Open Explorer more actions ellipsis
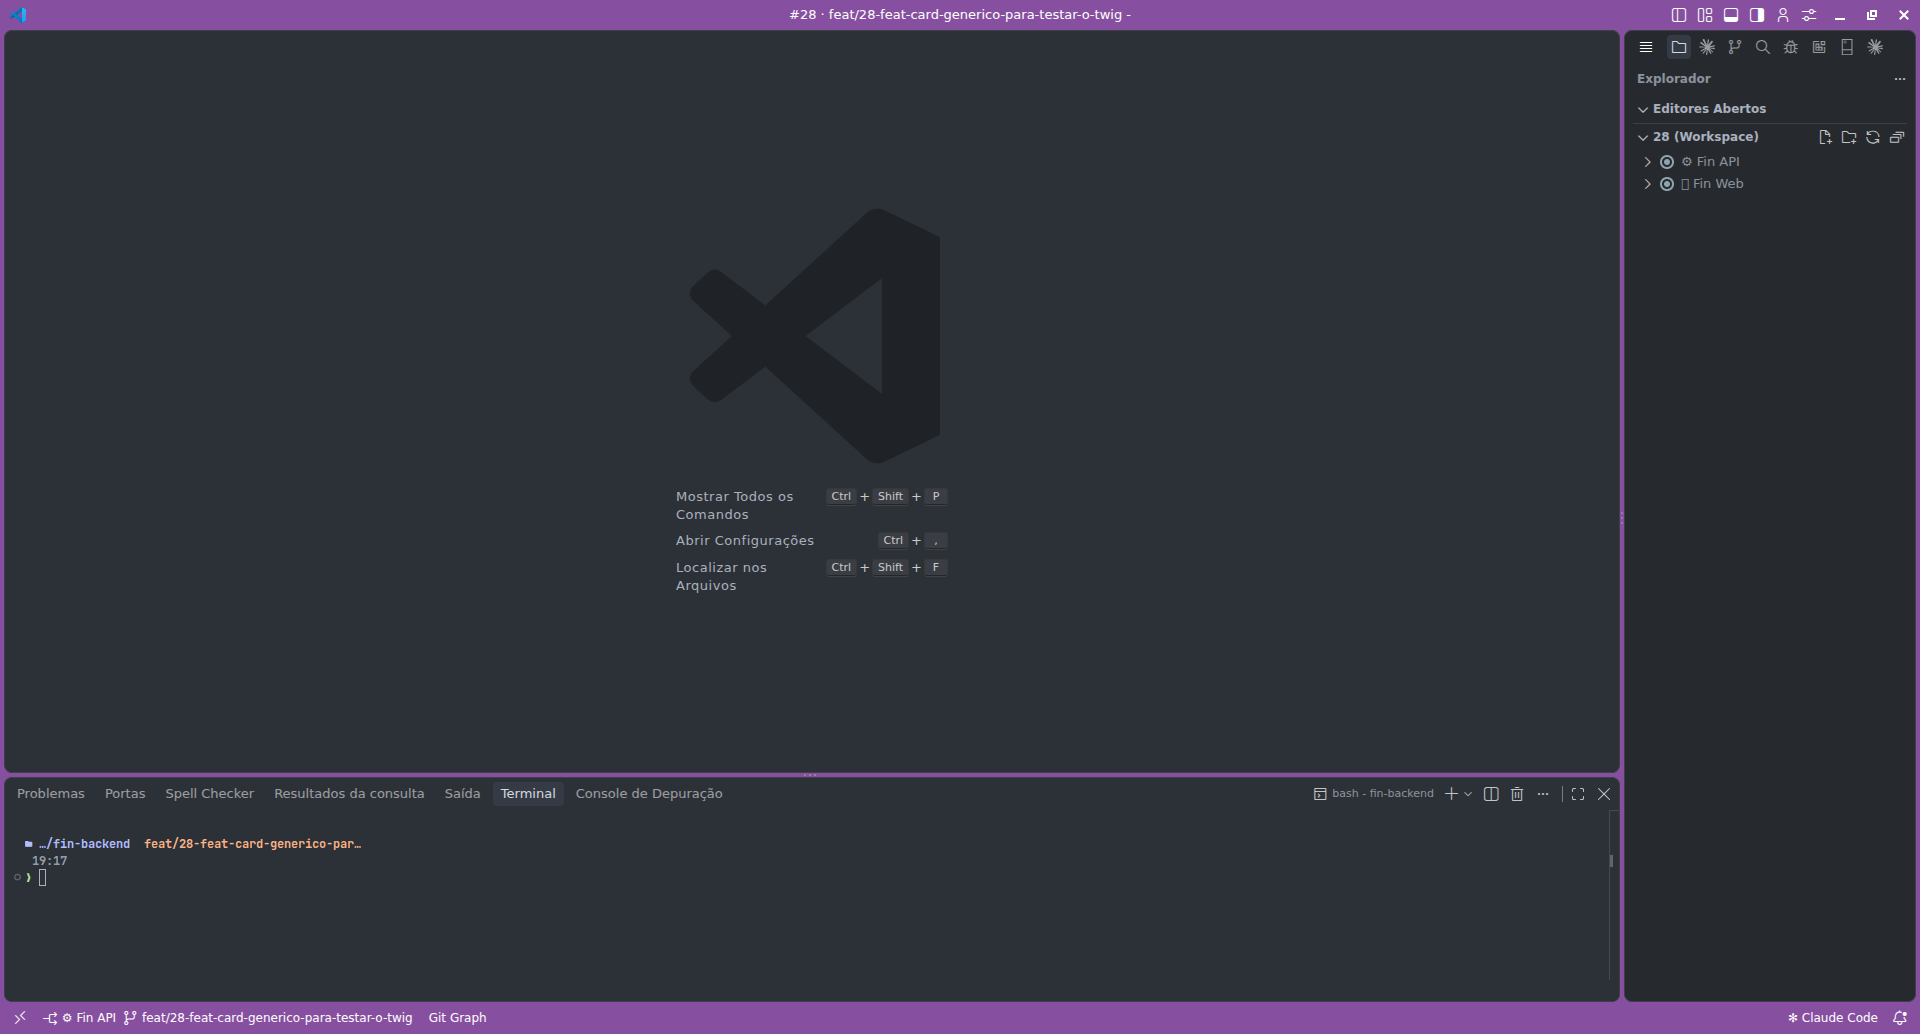The width and height of the screenshot is (1920, 1034). click(1900, 79)
